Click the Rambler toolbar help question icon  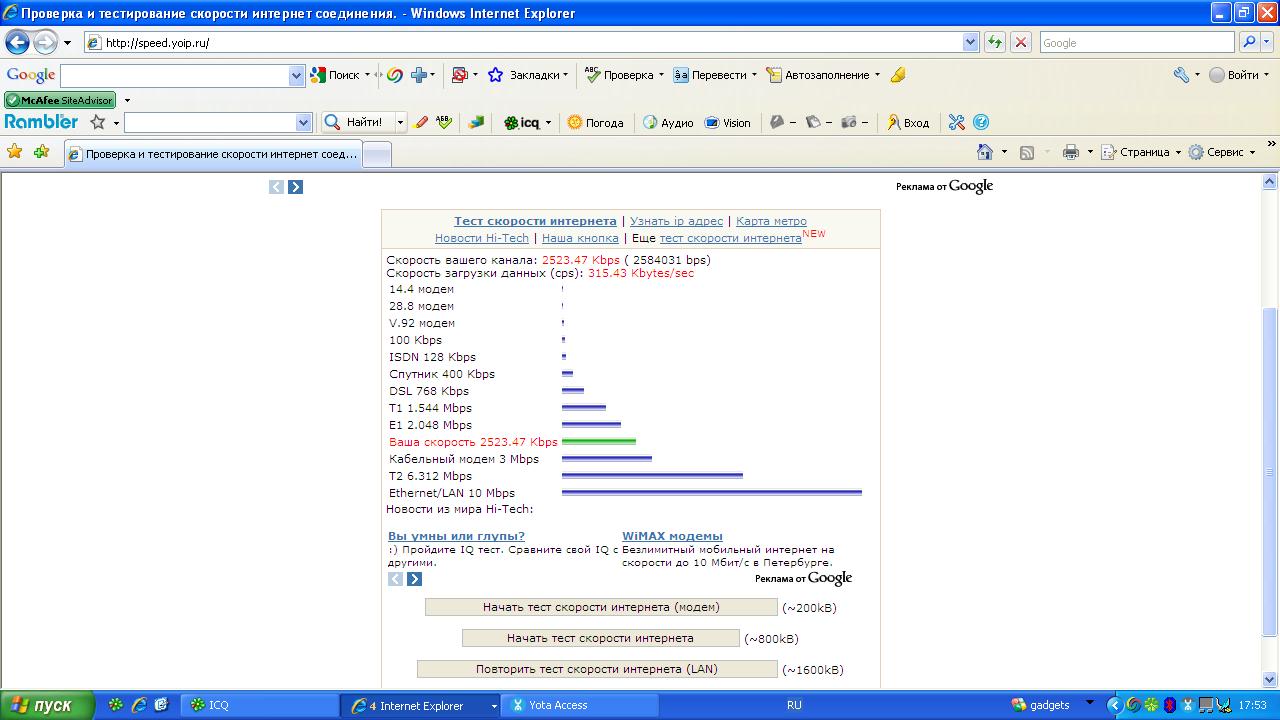click(981, 123)
